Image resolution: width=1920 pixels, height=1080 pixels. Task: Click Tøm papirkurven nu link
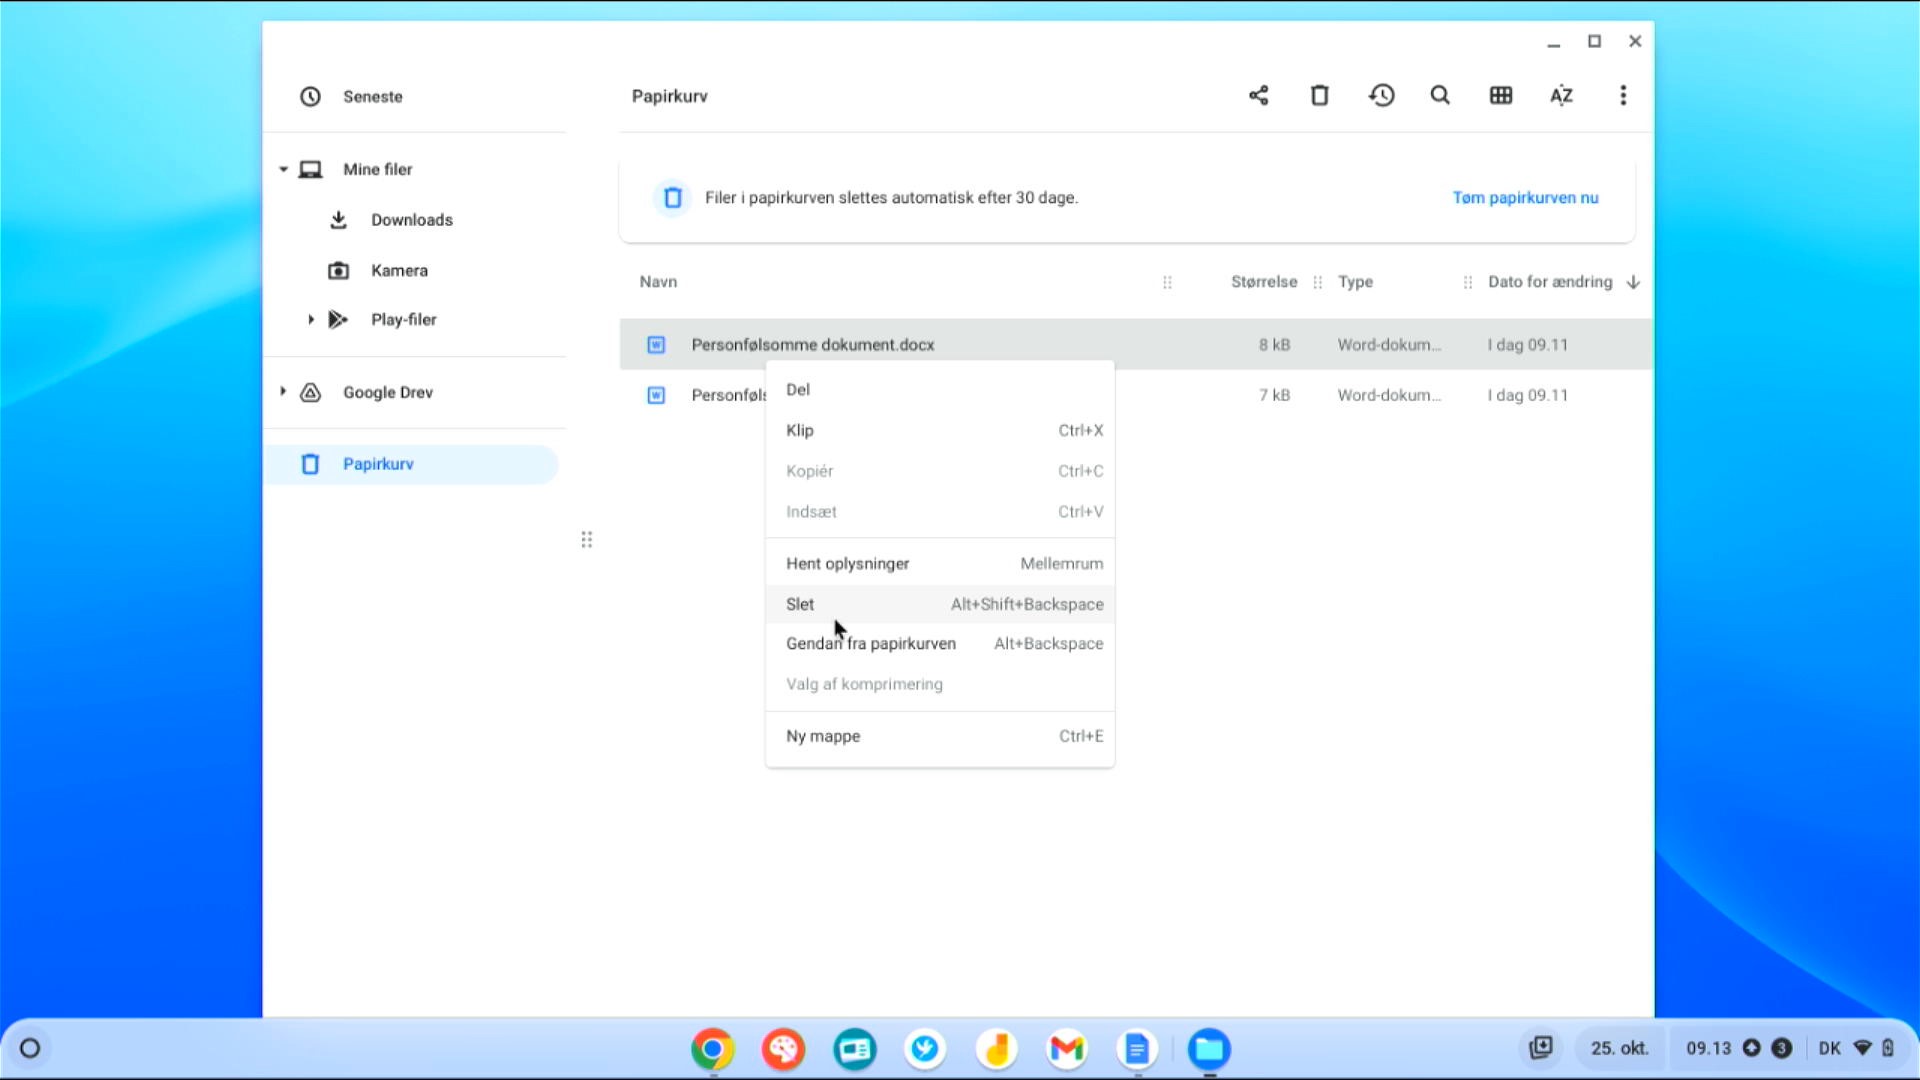(x=1525, y=198)
